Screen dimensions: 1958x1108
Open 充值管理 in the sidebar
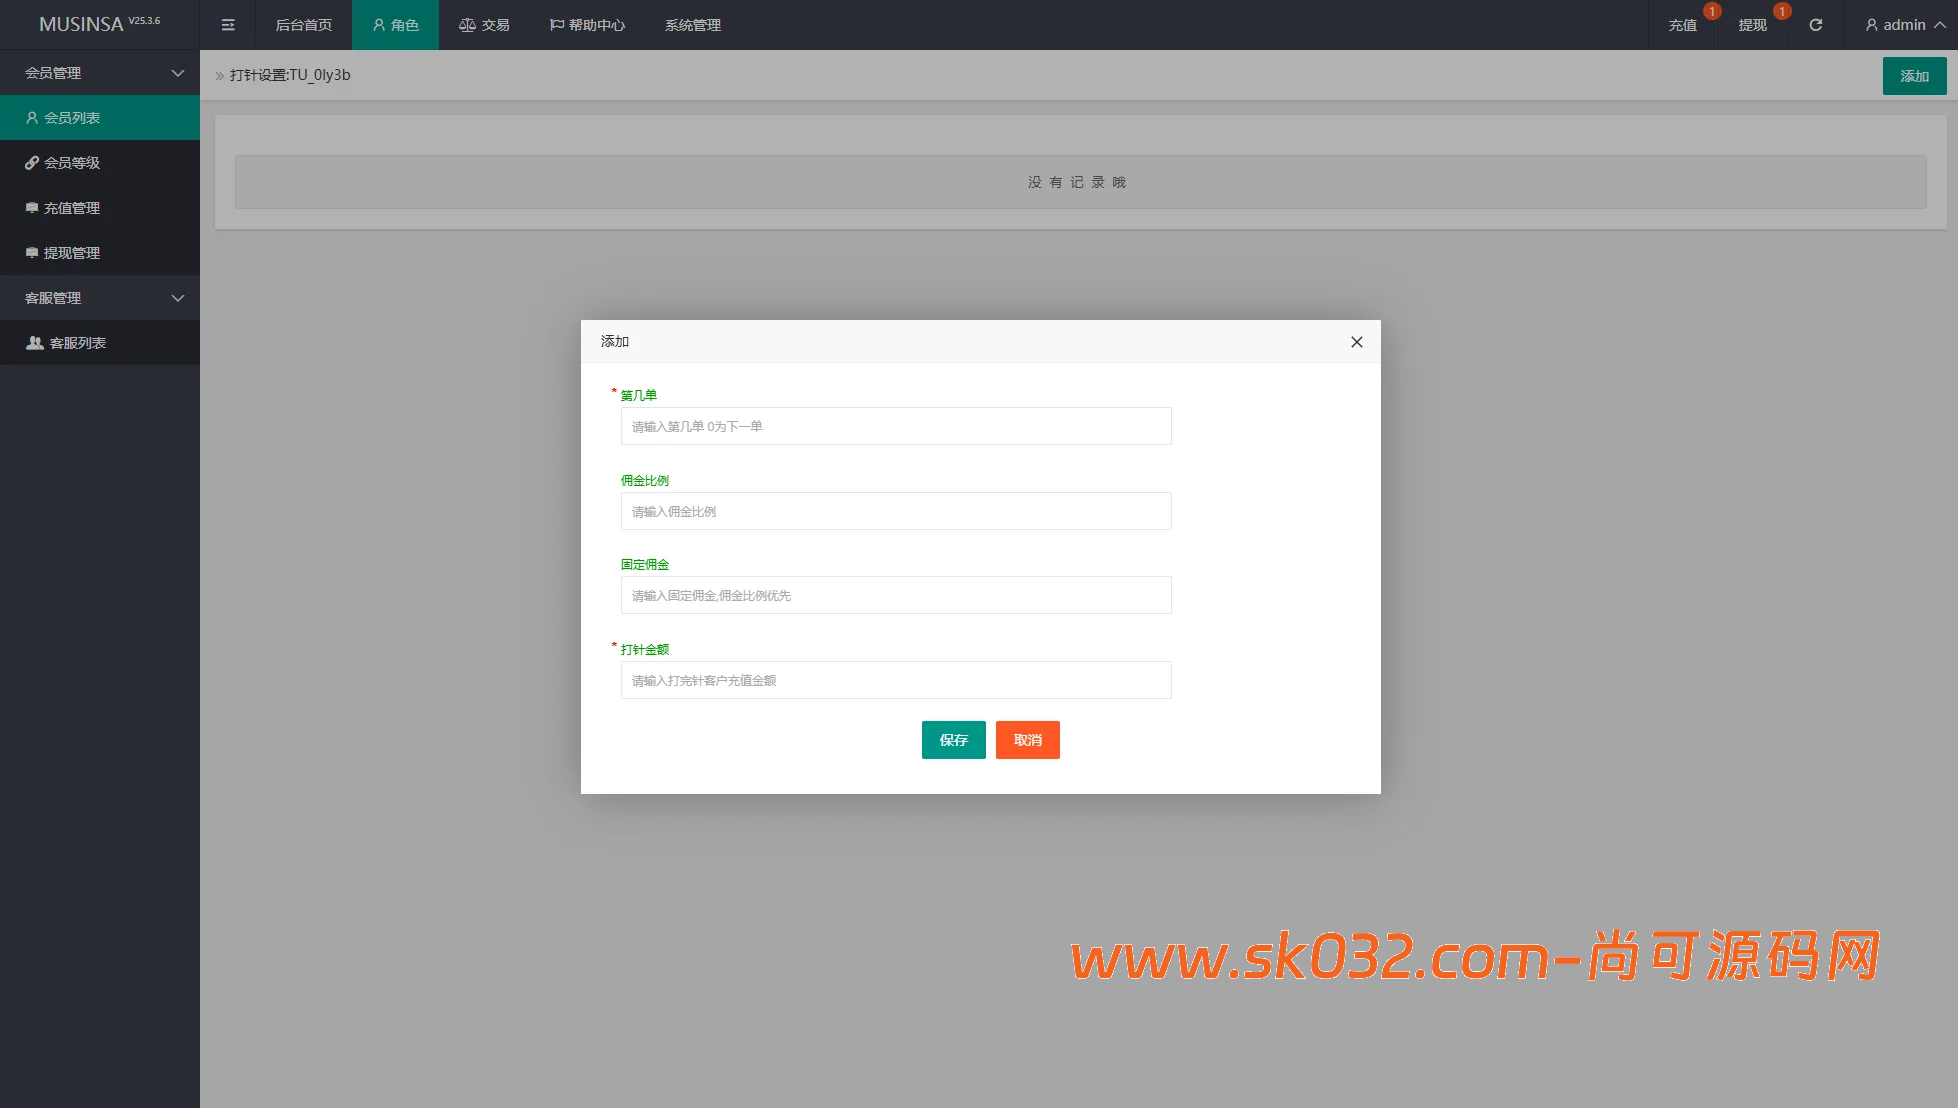tap(72, 208)
